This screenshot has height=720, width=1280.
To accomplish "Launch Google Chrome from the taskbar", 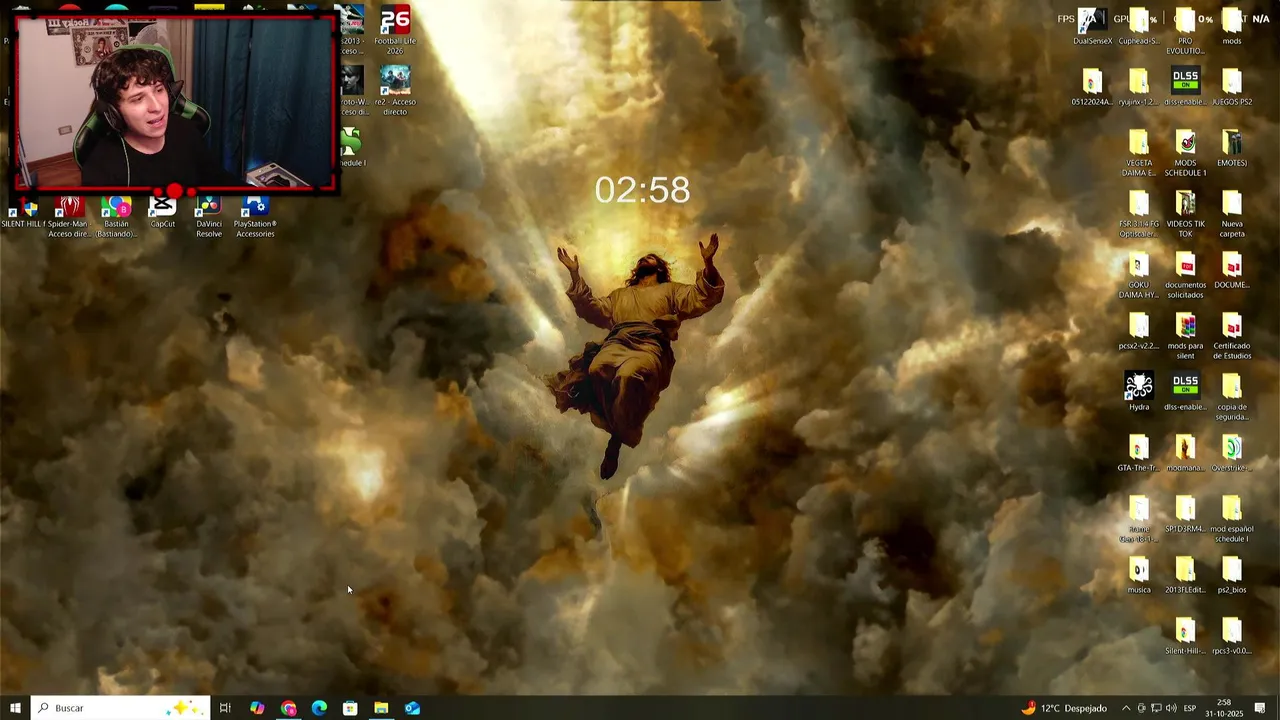I will pos(288,708).
